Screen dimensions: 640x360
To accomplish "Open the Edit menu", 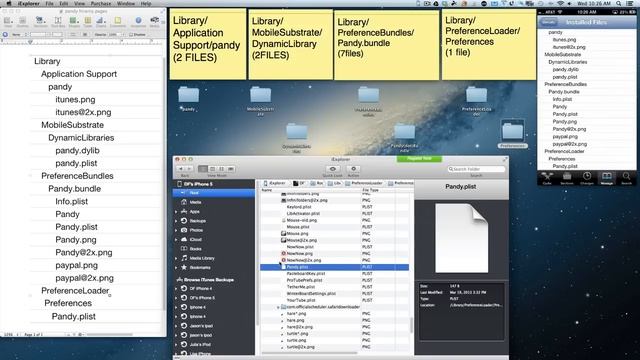I will pos(64,3).
